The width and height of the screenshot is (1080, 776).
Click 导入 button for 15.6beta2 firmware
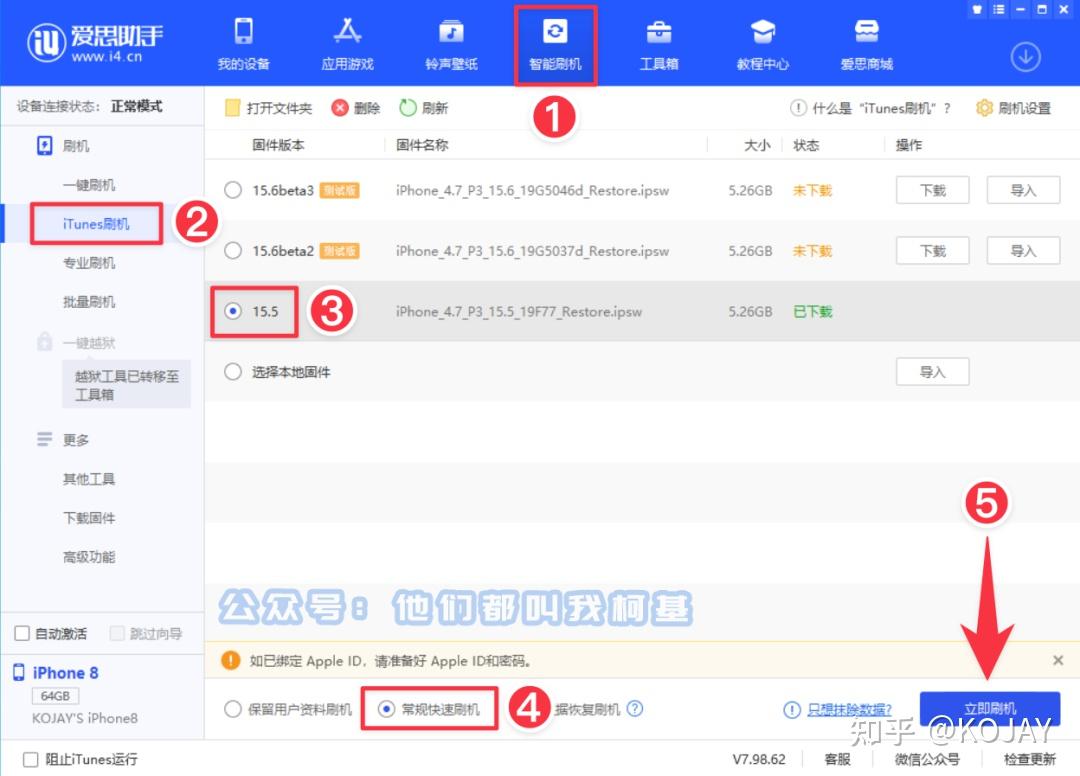click(1023, 251)
